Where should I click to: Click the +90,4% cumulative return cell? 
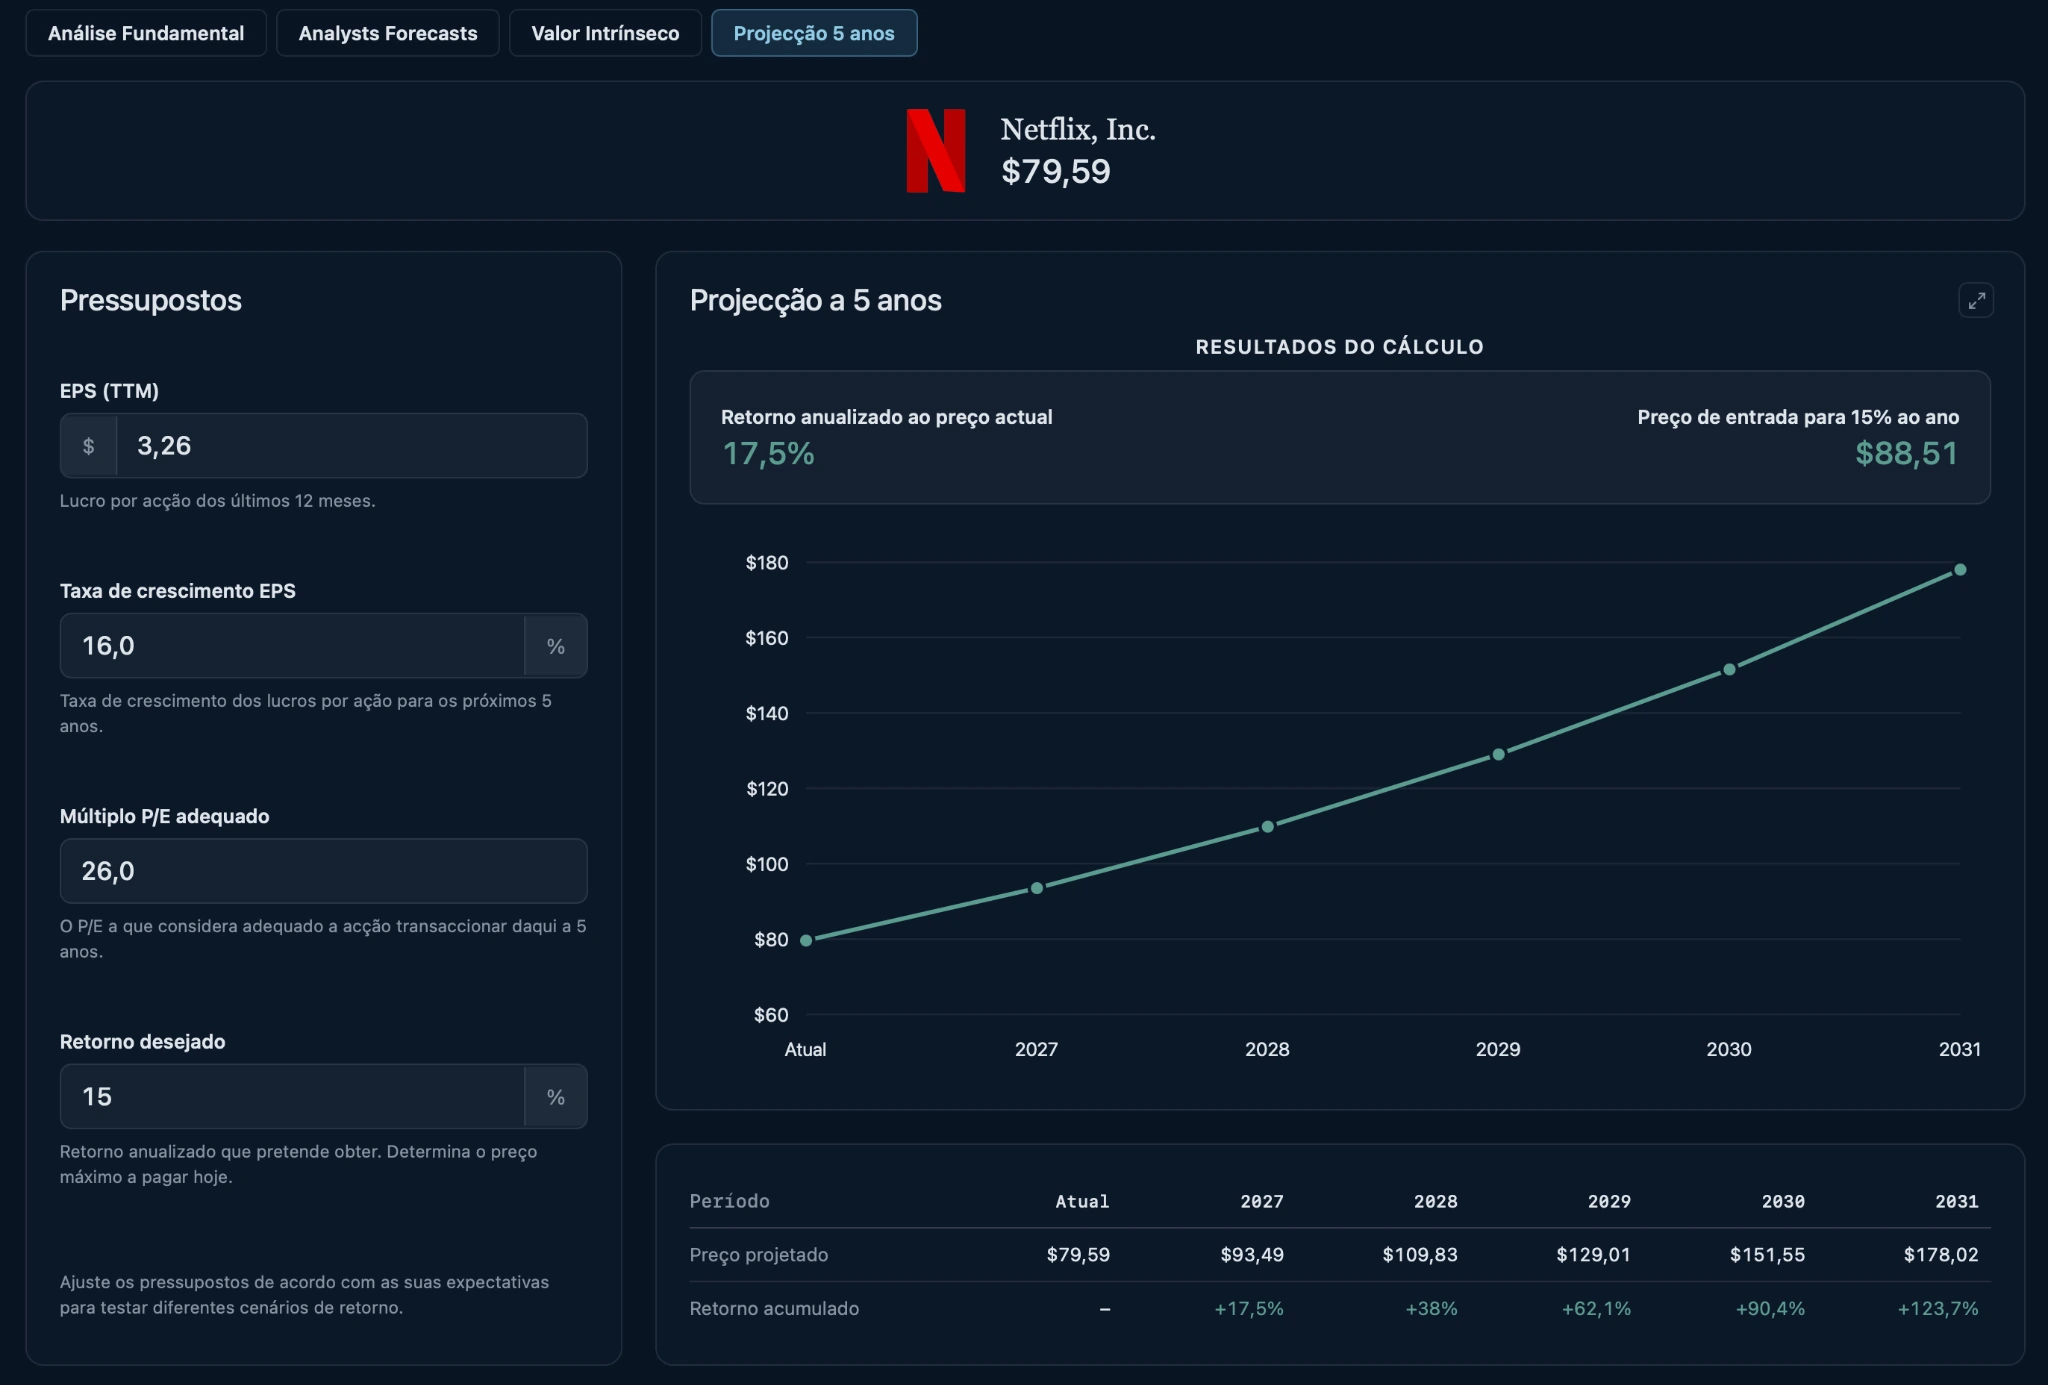coord(1770,1309)
